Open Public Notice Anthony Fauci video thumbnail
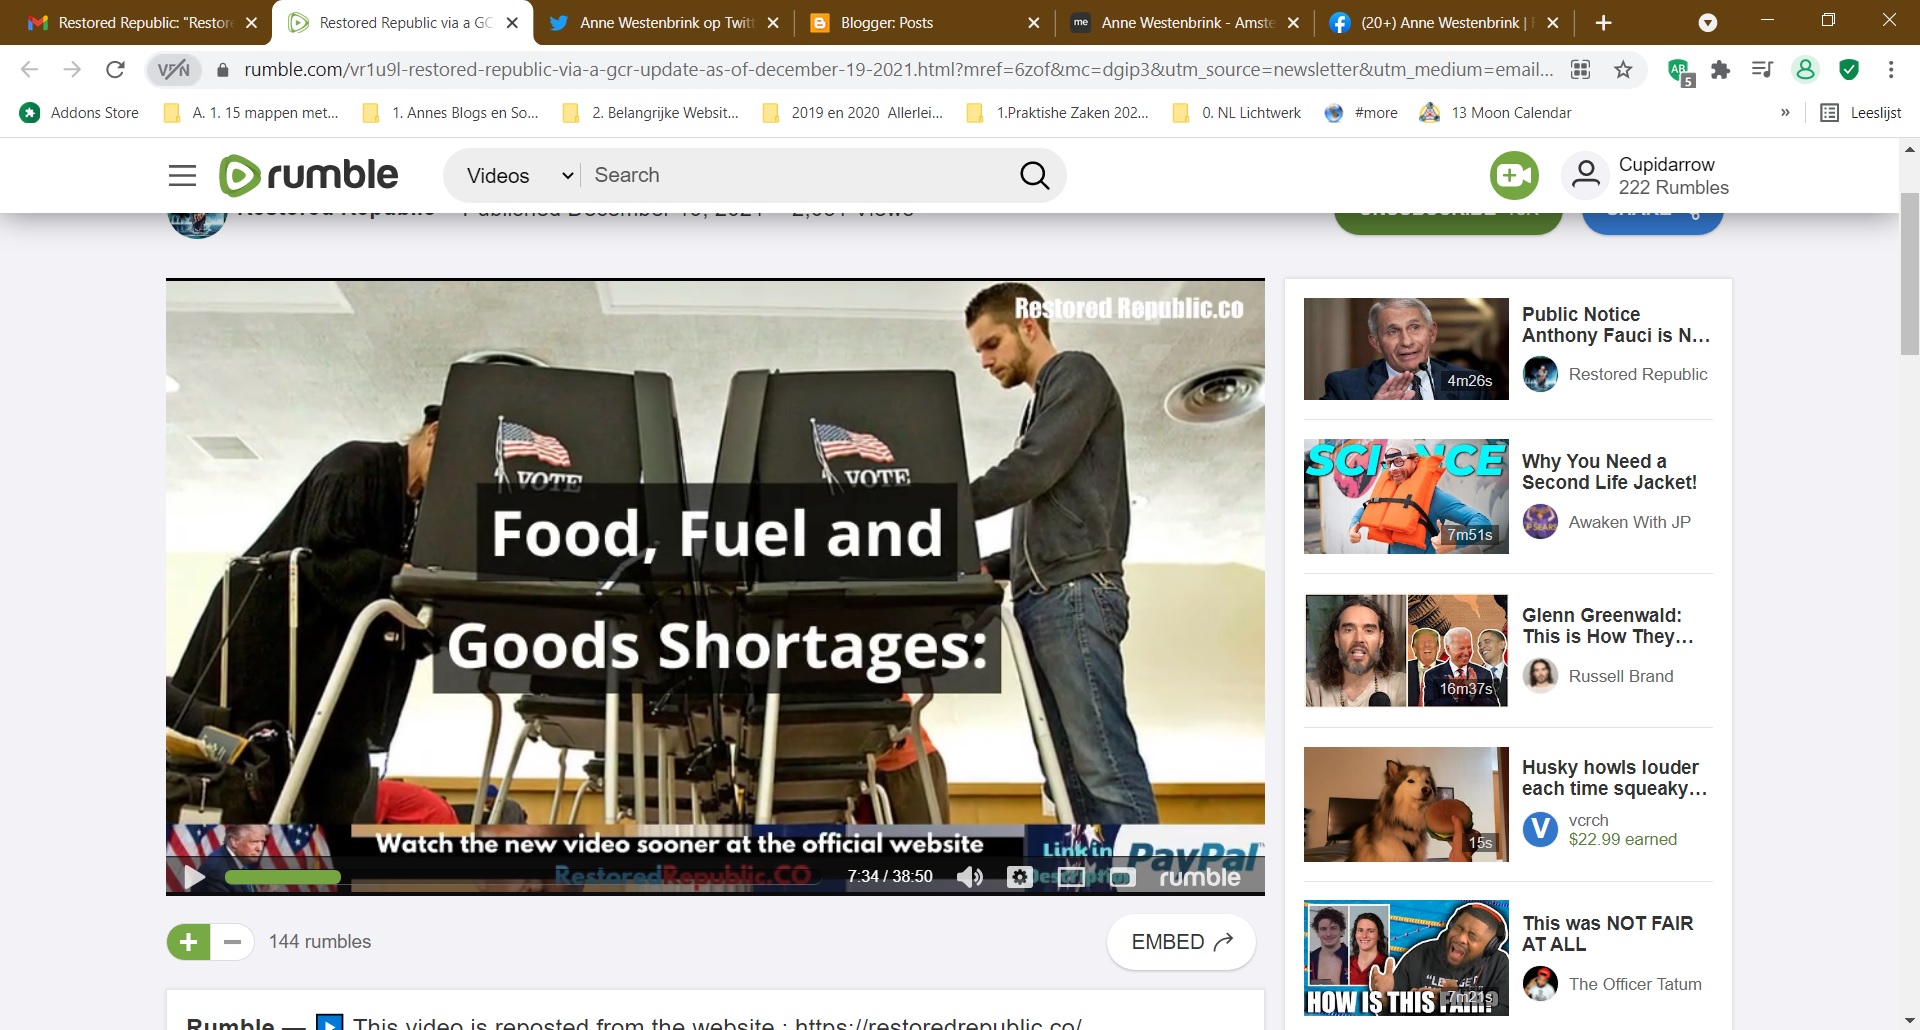Image resolution: width=1920 pixels, height=1030 pixels. pos(1406,349)
